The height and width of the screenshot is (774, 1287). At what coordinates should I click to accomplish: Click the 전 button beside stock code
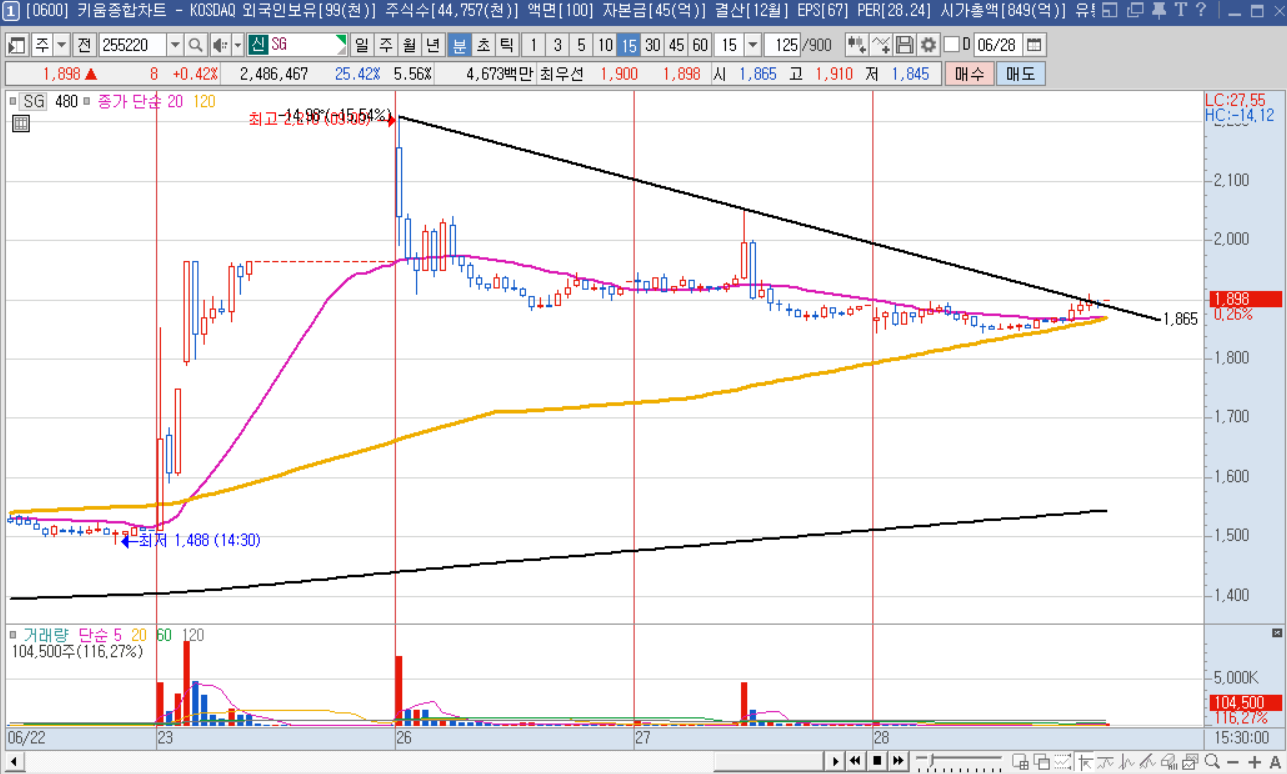(85, 46)
